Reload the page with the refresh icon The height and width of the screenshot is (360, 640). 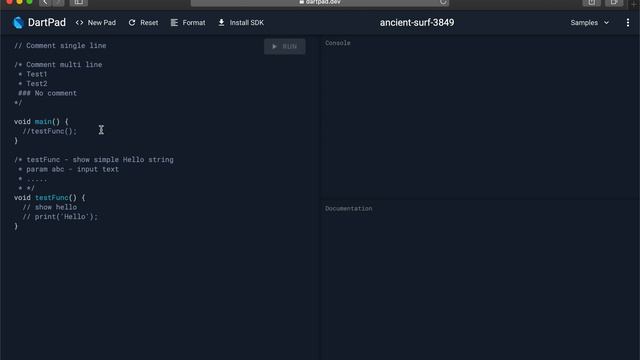(x=443, y=2)
